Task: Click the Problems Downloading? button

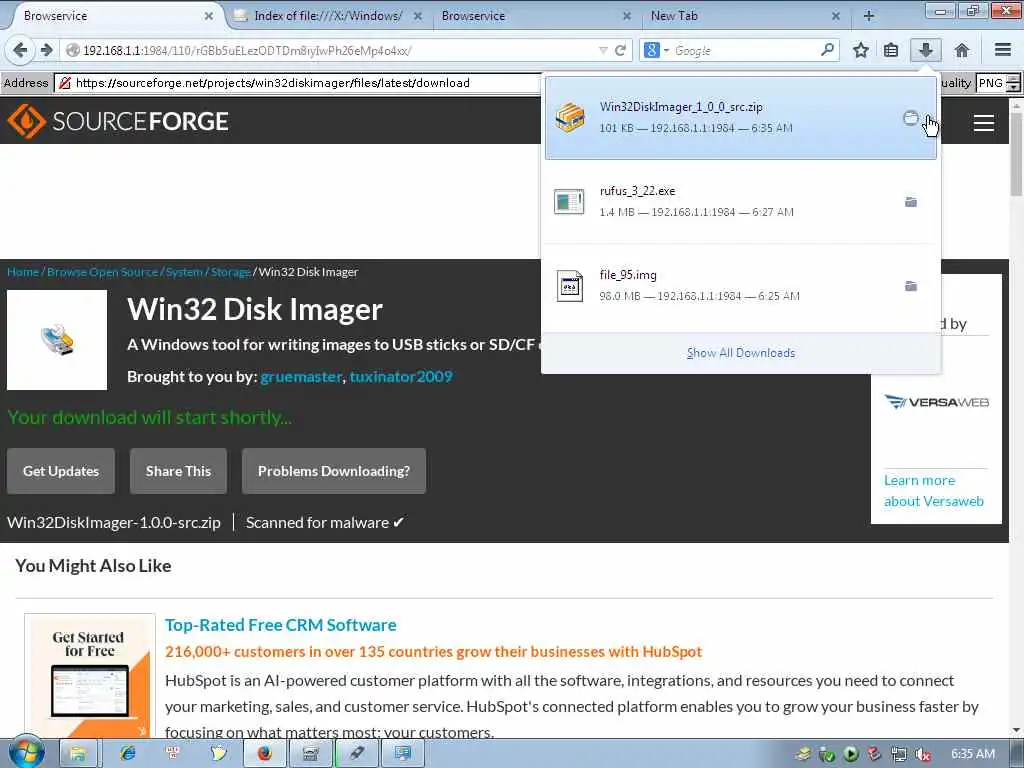Action: (x=334, y=471)
